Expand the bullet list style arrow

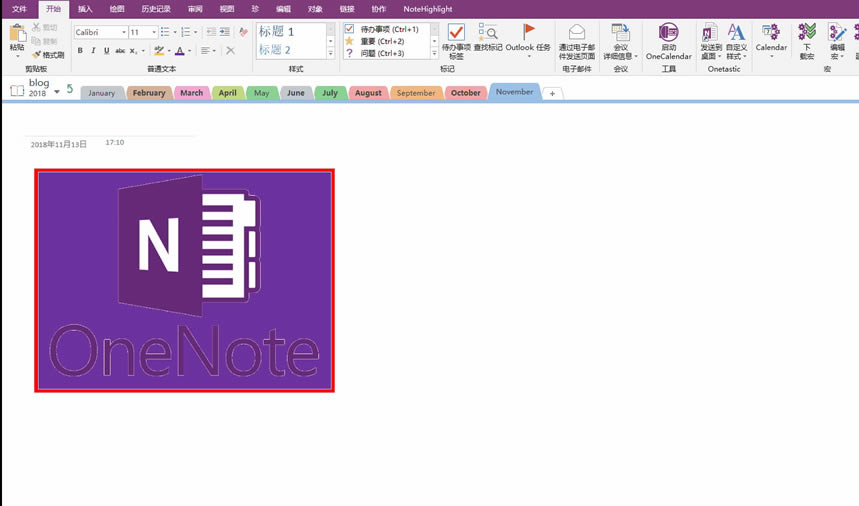click(175, 33)
